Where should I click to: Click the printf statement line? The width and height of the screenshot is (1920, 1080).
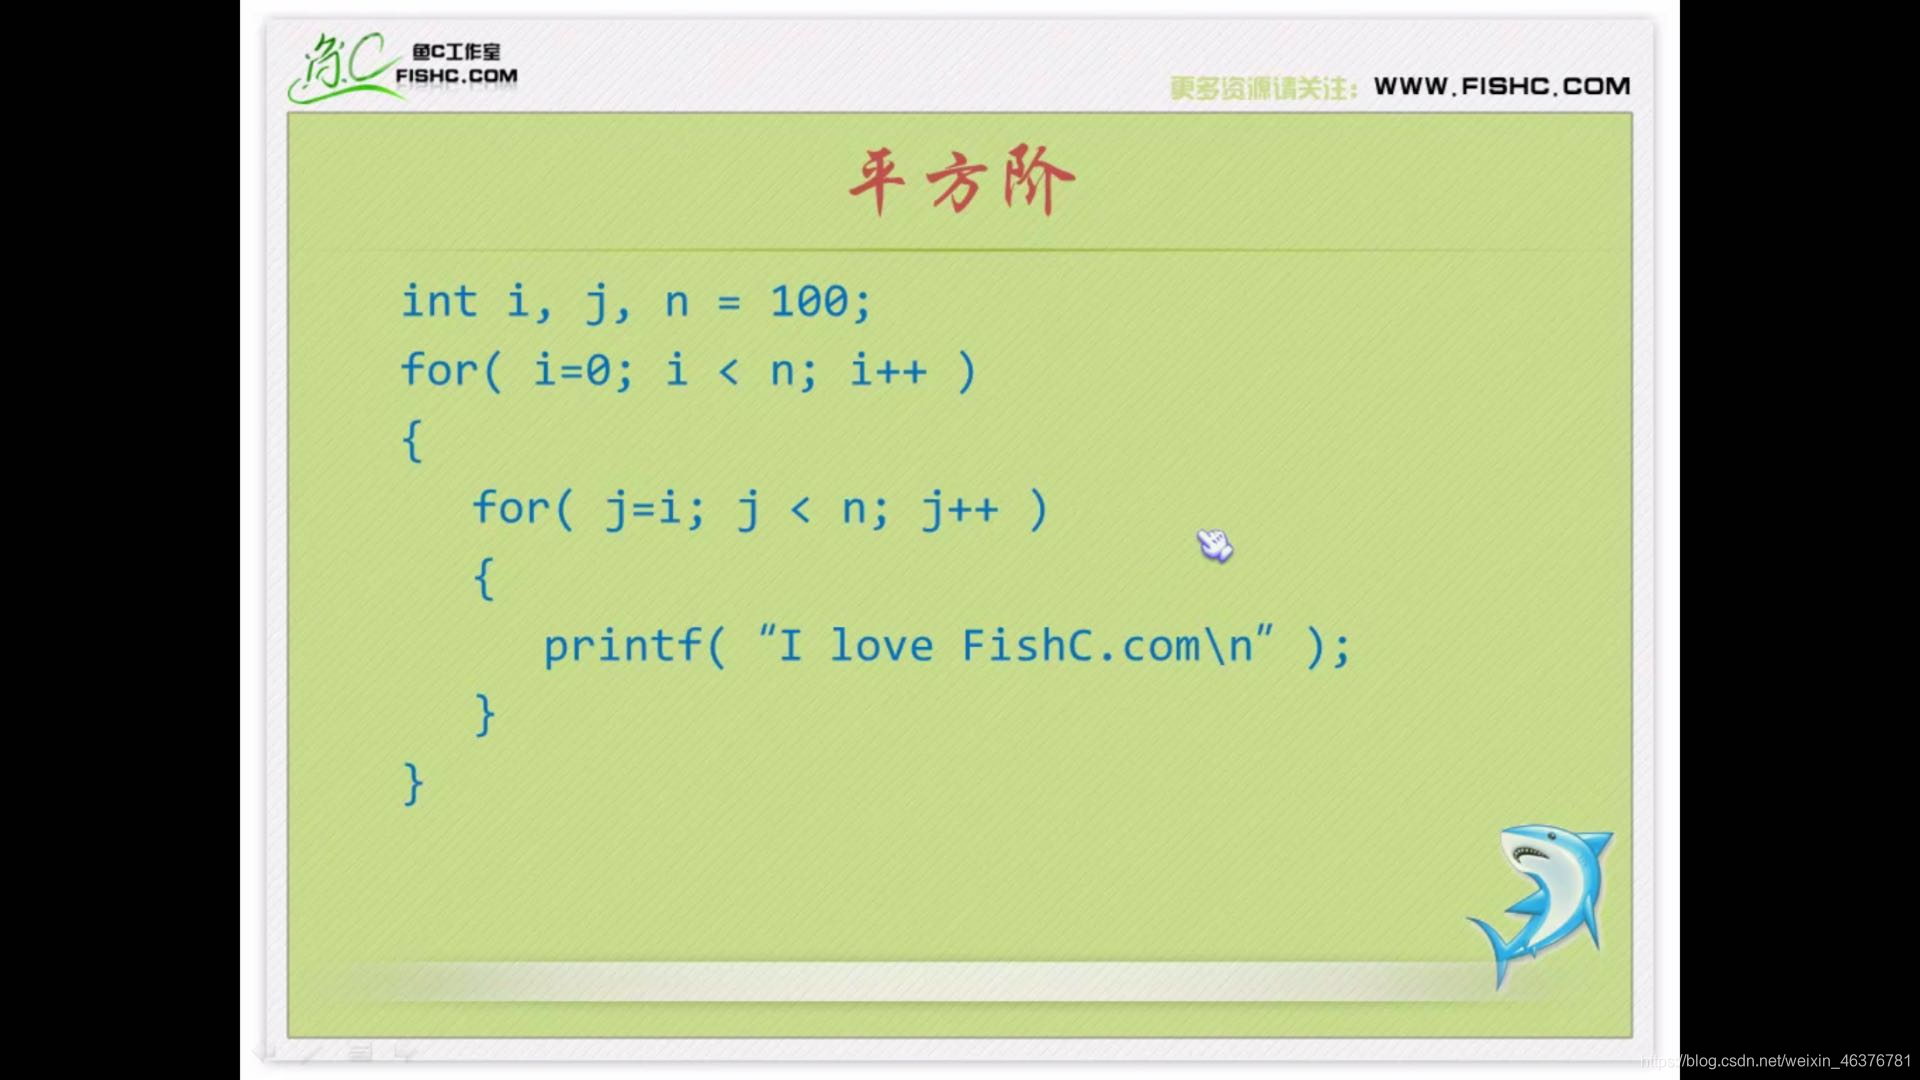point(945,645)
